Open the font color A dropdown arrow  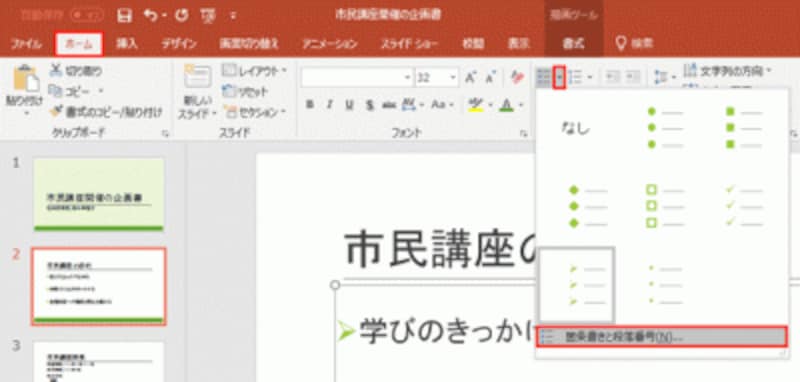tap(521, 105)
